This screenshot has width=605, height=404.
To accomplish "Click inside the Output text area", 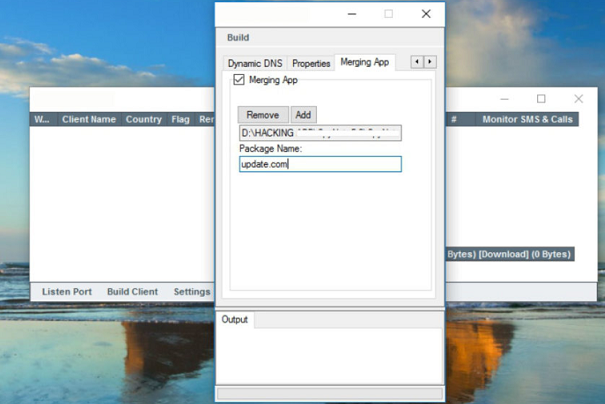I will (329, 356).
